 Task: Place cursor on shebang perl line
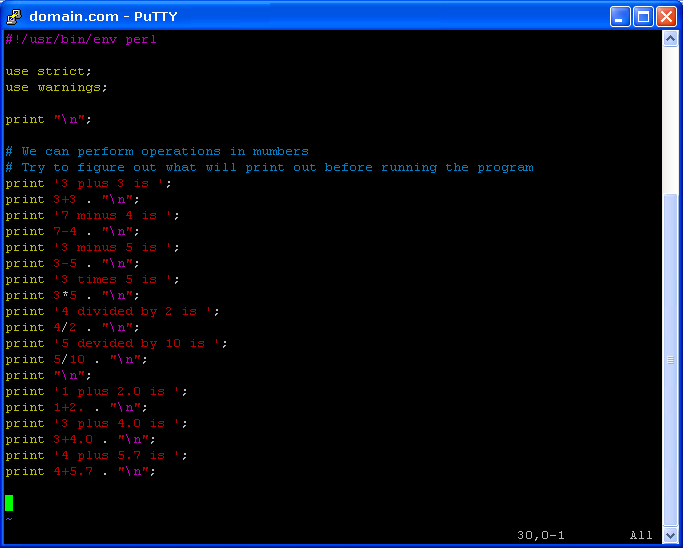tap(81, 39)
